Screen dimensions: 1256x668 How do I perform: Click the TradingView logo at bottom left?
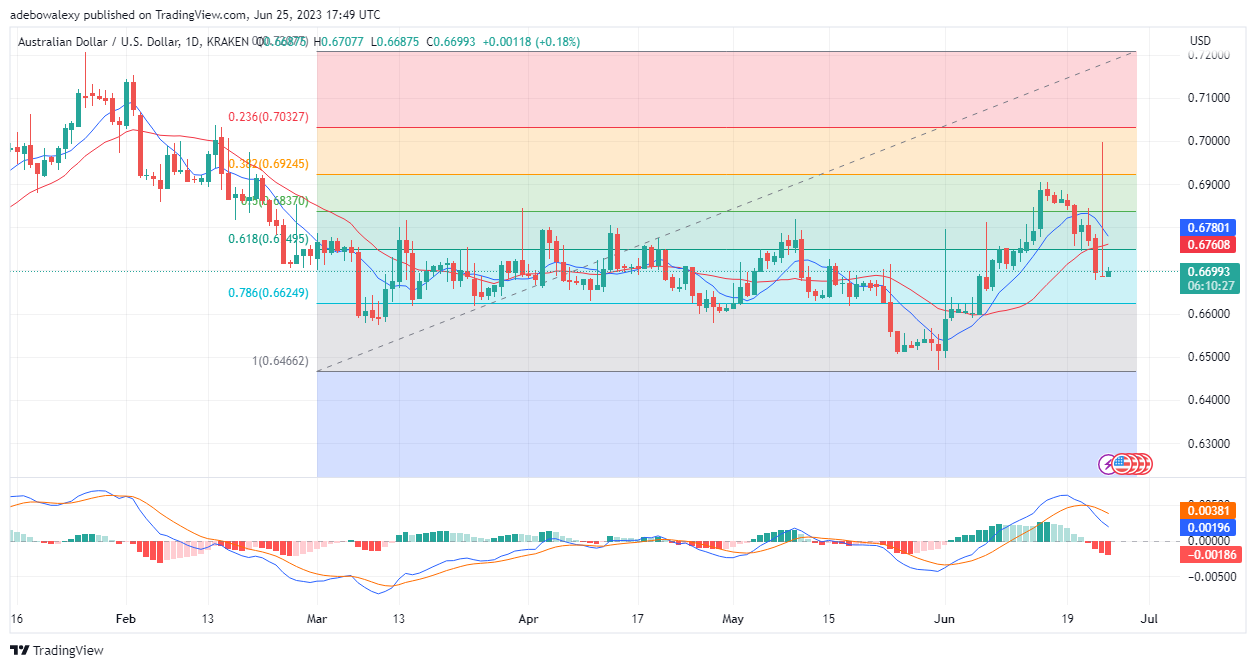[57, 651]
